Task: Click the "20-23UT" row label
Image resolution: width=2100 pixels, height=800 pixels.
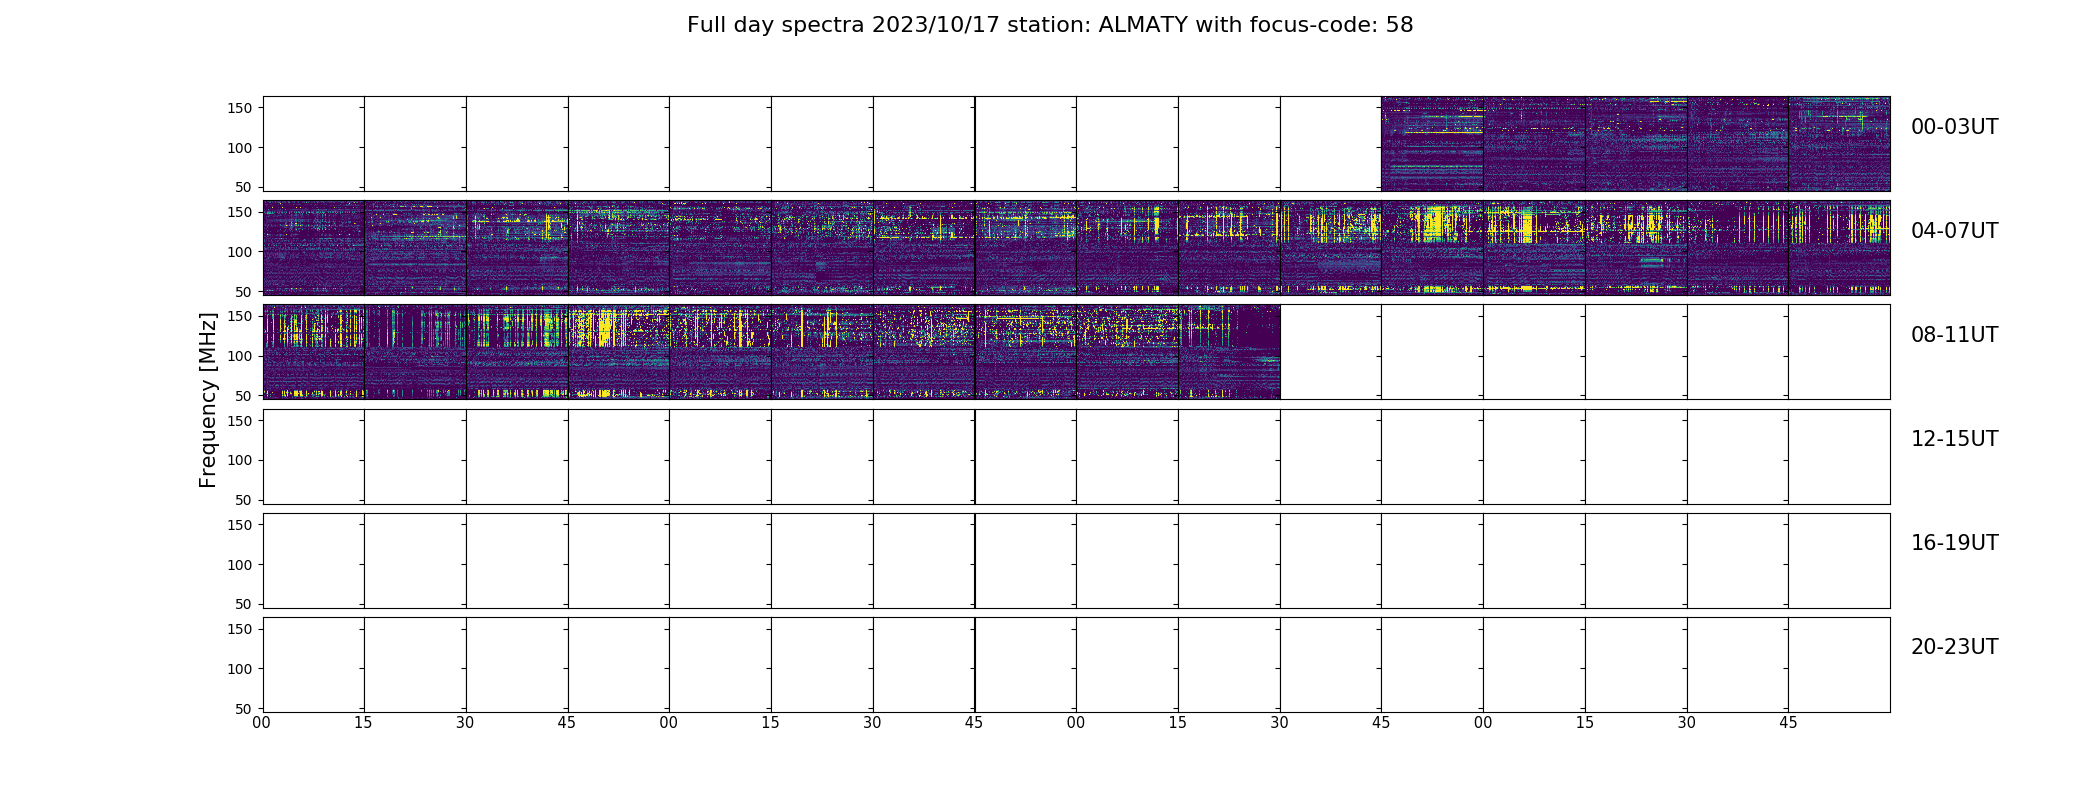Action: (x=1954, y=647)
